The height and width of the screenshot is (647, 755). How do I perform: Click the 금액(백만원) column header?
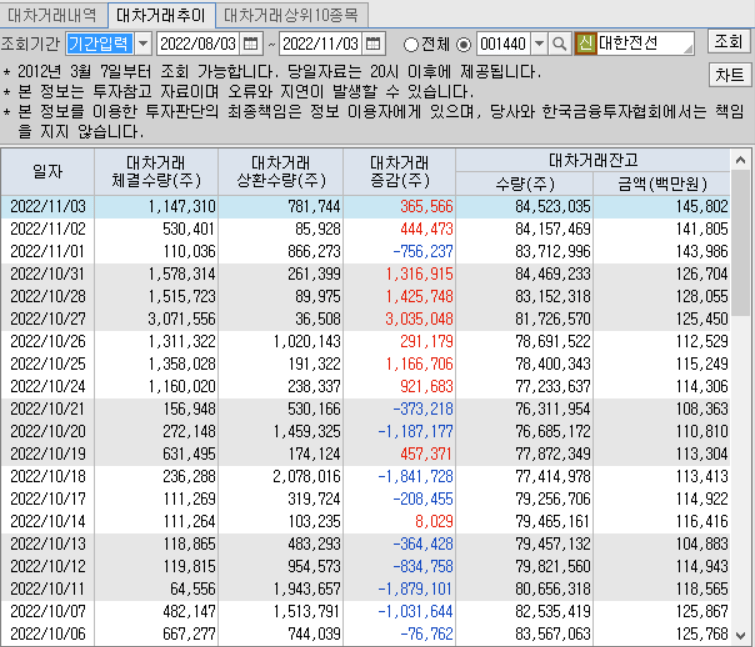click(662, 183)
